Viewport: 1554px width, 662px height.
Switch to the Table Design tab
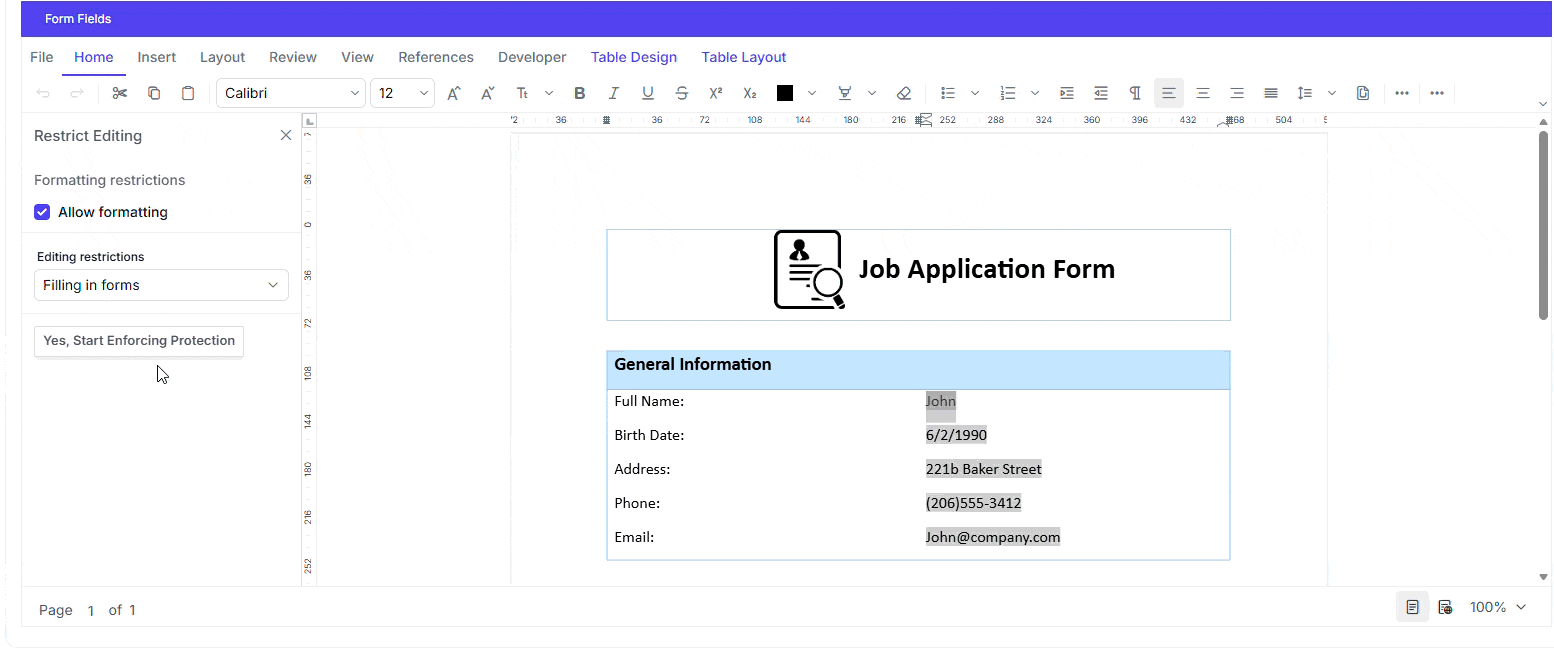coord(634,57)
